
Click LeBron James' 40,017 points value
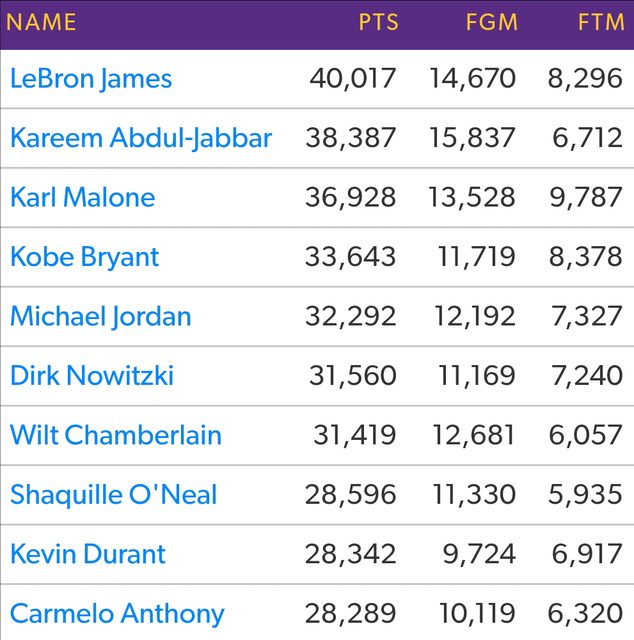pos(352,79)
